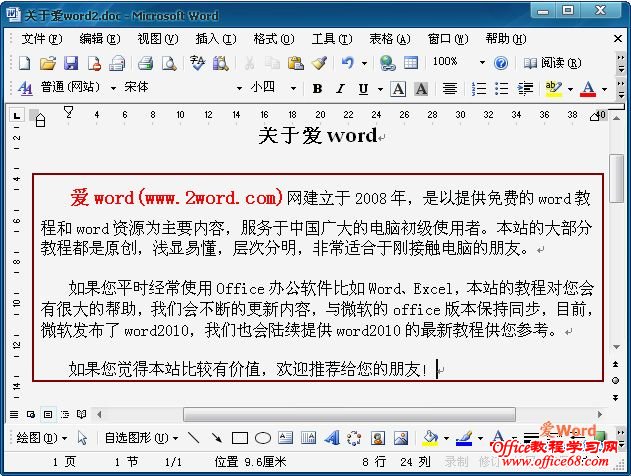Expand the highlight color dropdown arrow
This screenshot has height=476, width=631.
coord(570,89)
